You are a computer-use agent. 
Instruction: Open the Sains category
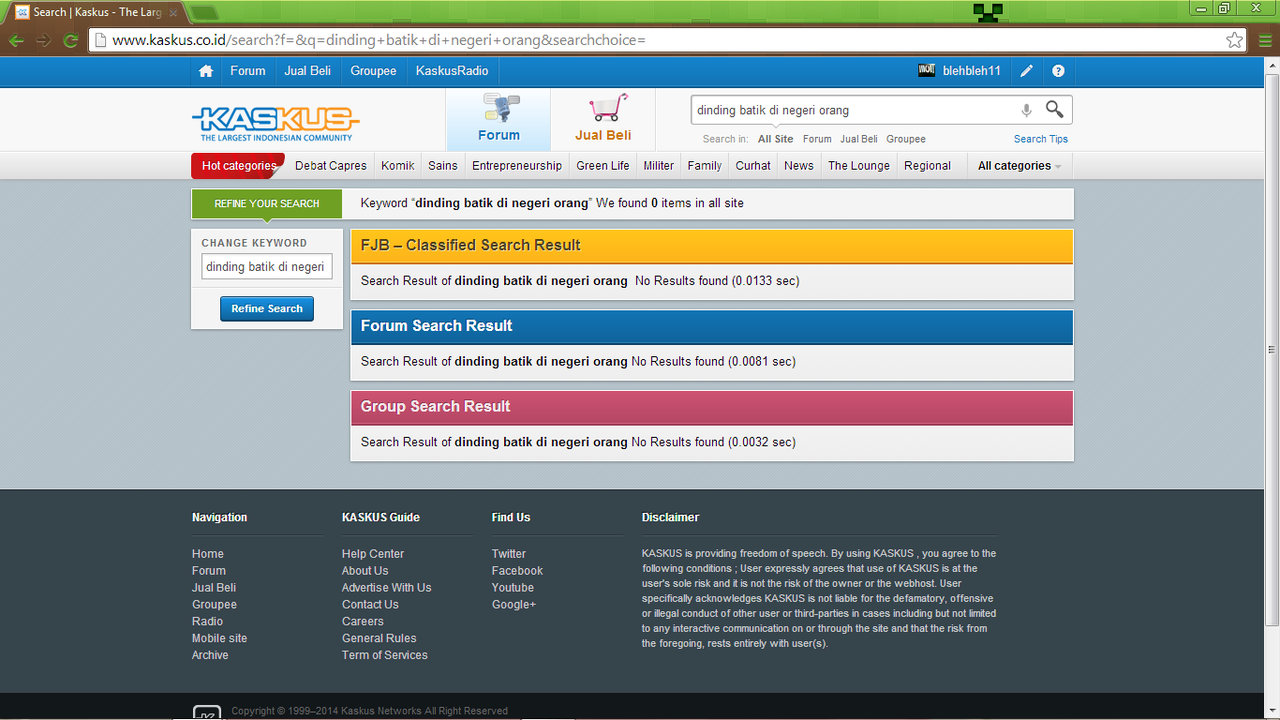443,166
